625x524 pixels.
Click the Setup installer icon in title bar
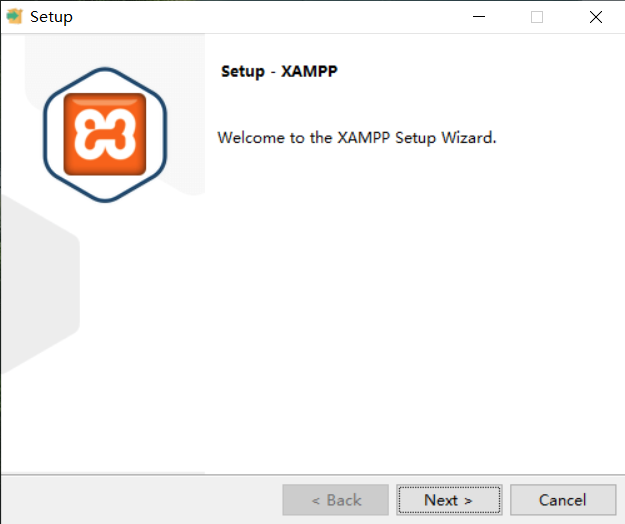(x=15, y=16)
